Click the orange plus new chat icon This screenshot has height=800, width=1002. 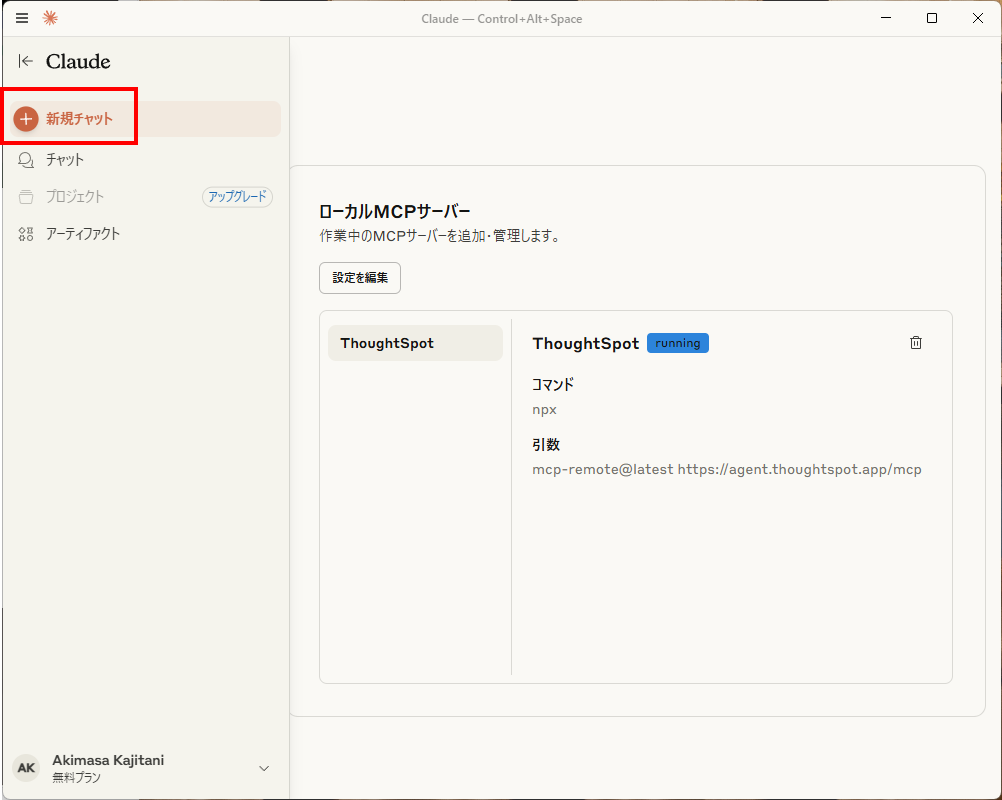(x=26, y=119)
